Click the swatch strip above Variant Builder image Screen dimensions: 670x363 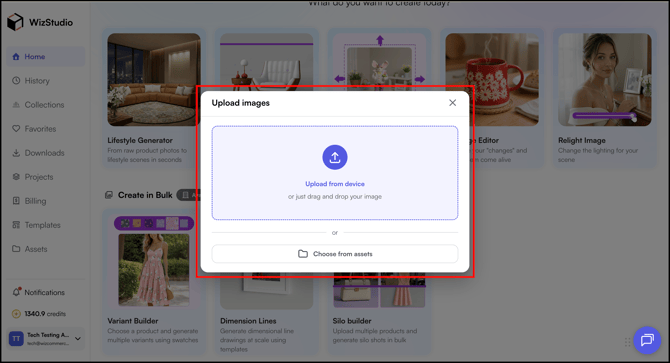pyautogui.click(x=154, y=223)
